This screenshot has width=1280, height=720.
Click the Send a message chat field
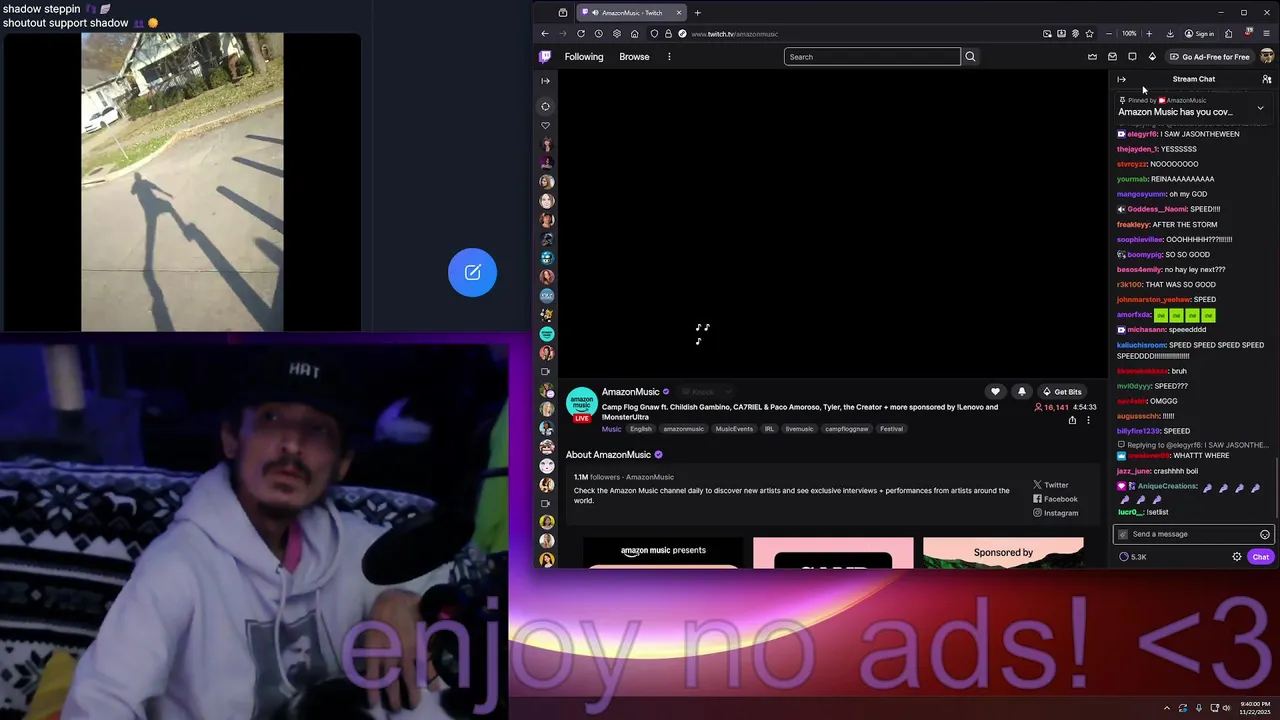1193,534
